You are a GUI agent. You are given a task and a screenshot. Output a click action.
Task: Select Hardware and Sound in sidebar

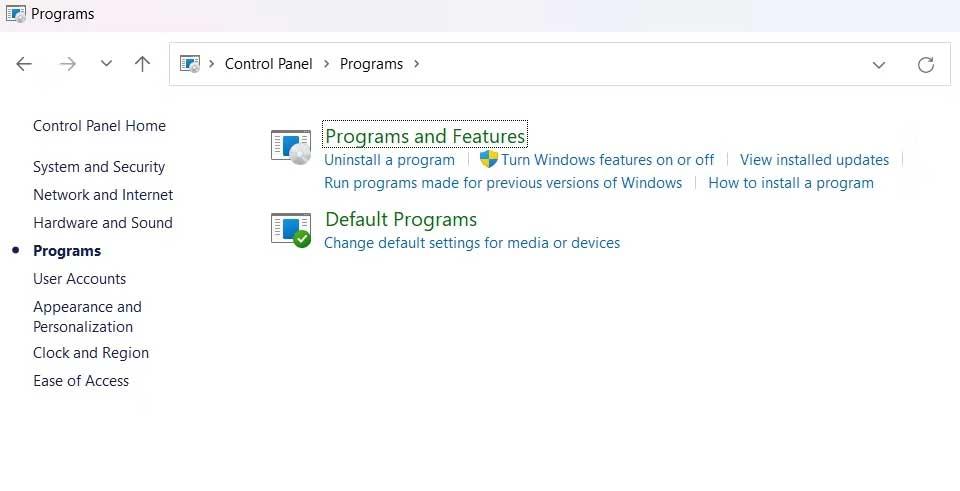pos(103,223)
